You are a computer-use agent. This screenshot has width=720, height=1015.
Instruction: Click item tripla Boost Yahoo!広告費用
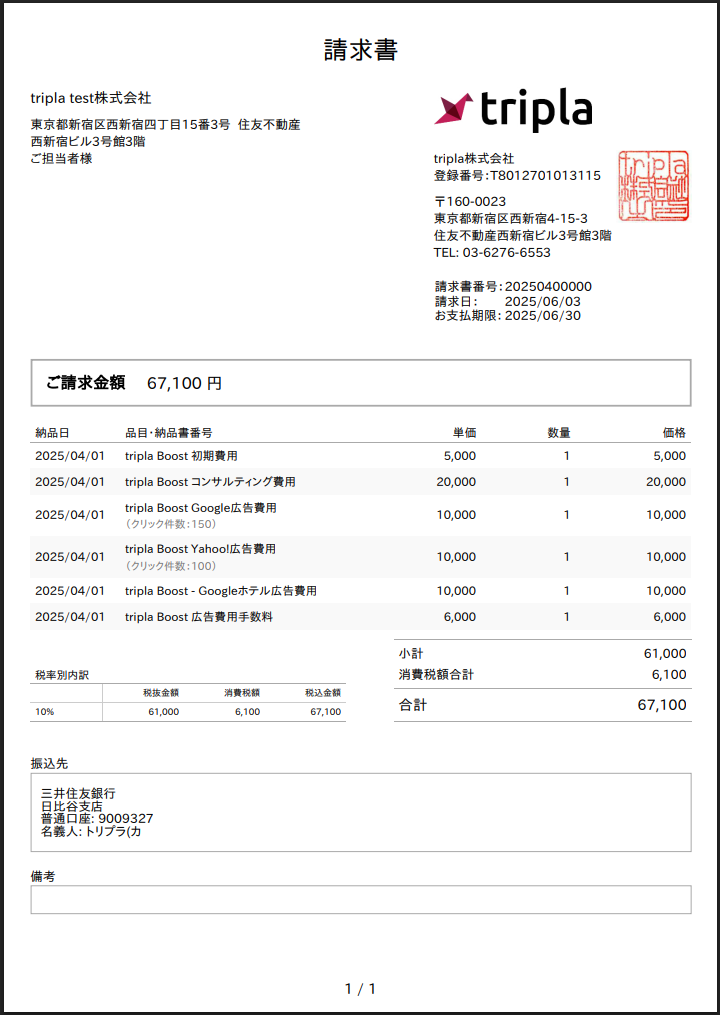click(x=201, y=549)
